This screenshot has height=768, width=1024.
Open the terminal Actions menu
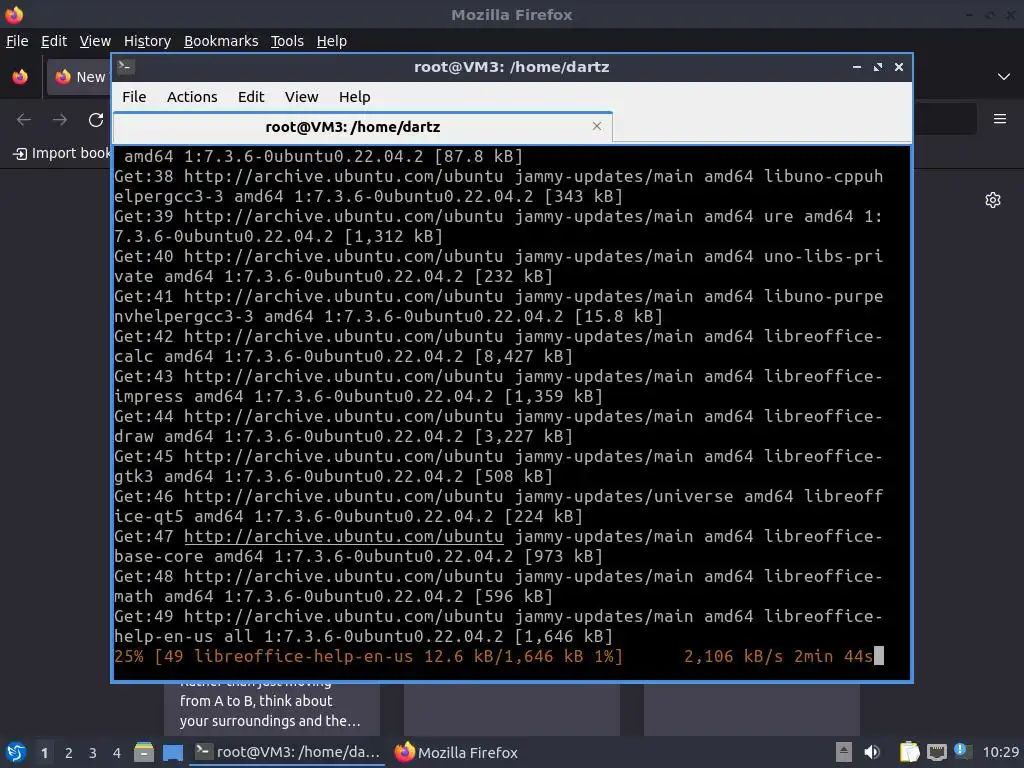click(192, 97)
